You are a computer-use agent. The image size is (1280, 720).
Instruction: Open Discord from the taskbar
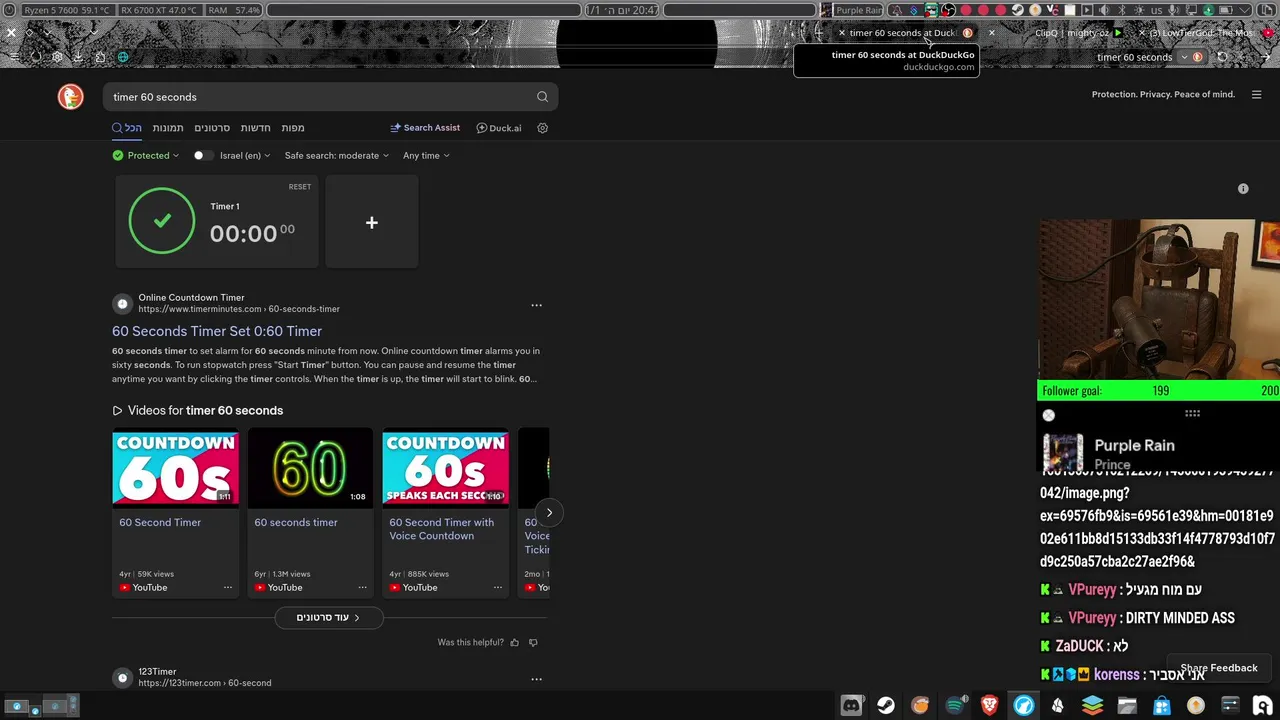[851, 705]
